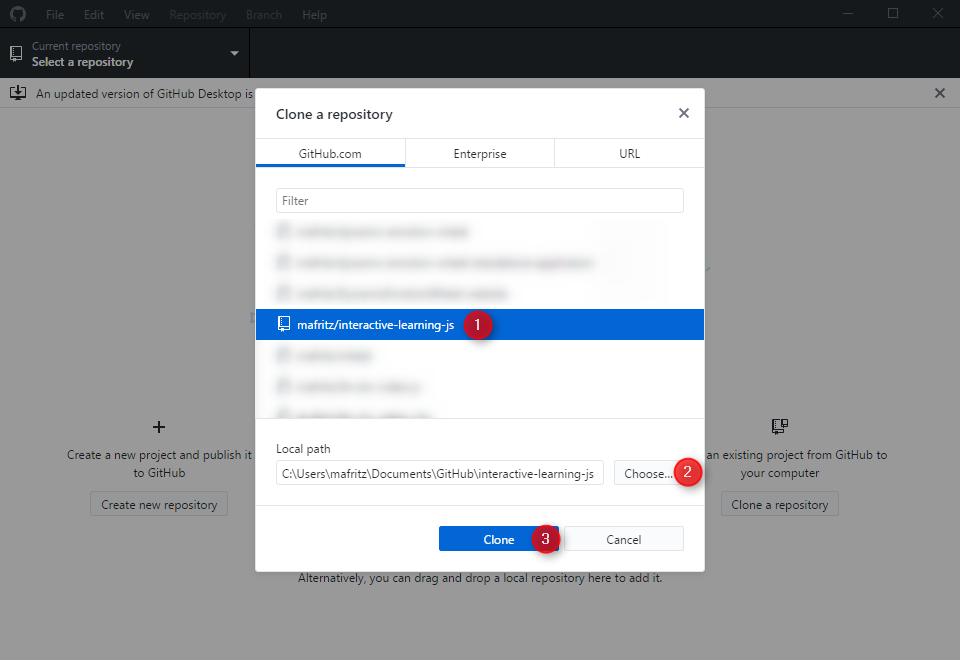
Task: Click the blue Clone button
Action: coord(498,539)
